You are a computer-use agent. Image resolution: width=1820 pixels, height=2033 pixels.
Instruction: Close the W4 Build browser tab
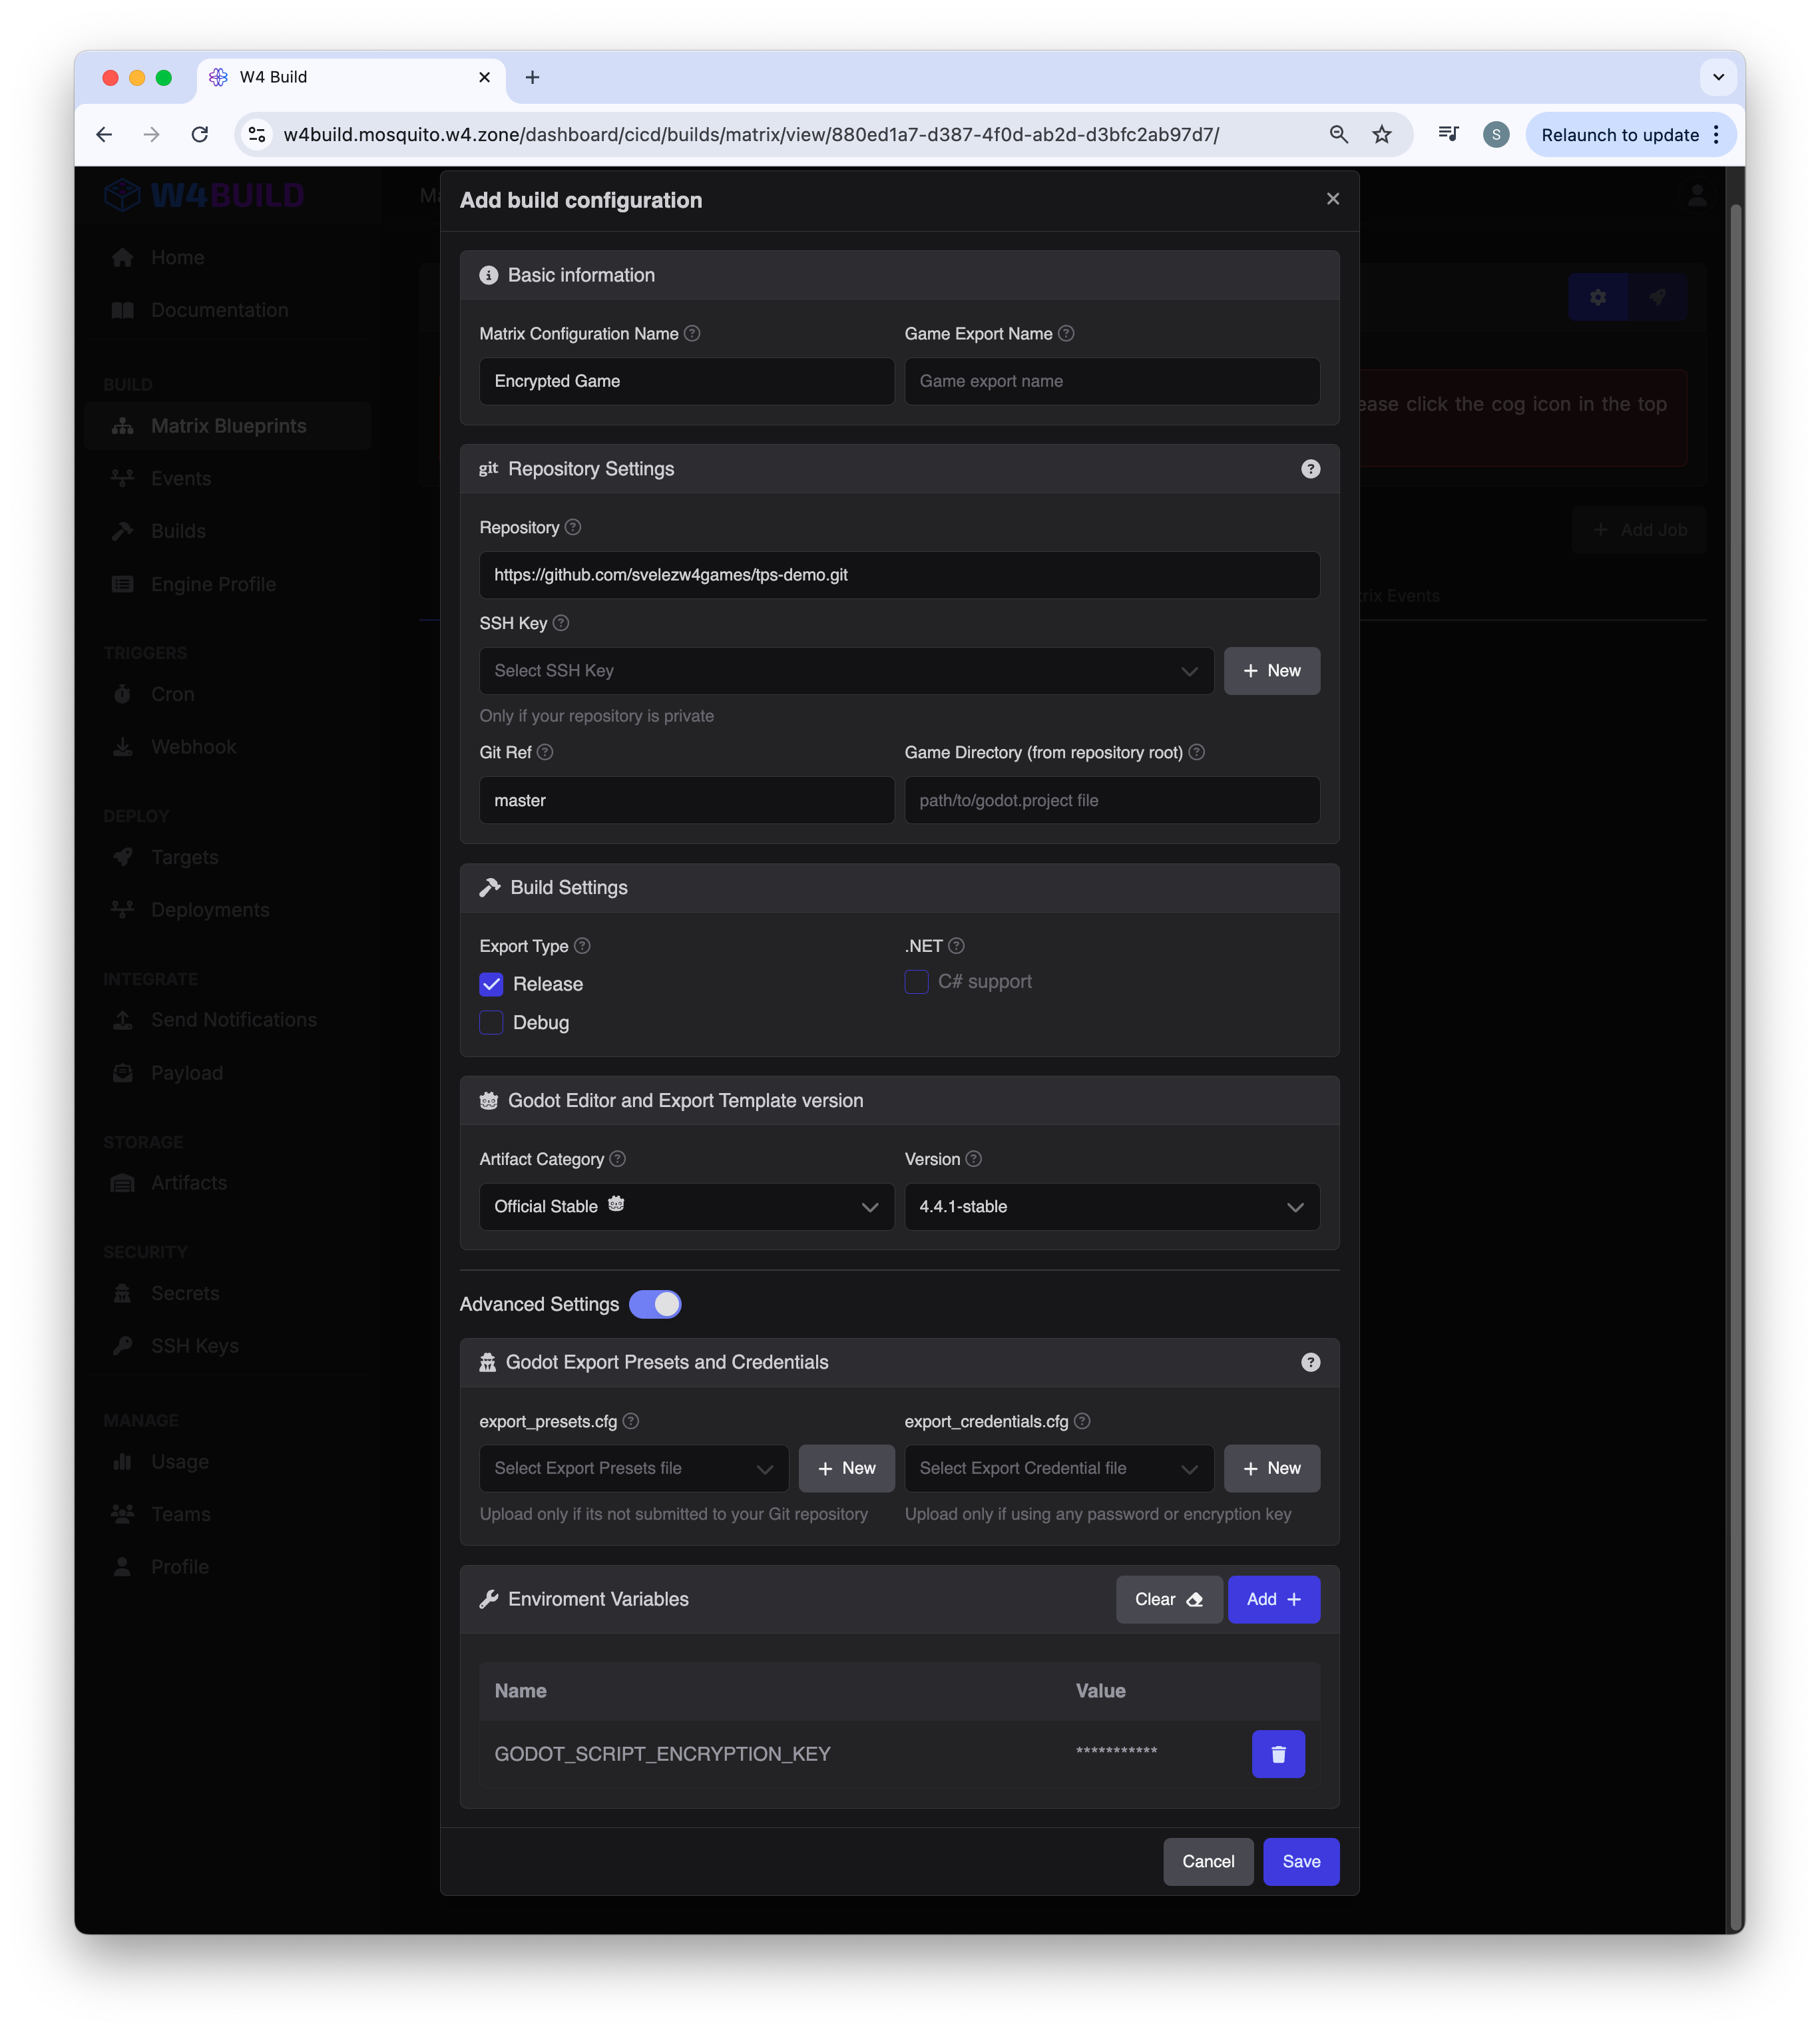click(484, 77)
